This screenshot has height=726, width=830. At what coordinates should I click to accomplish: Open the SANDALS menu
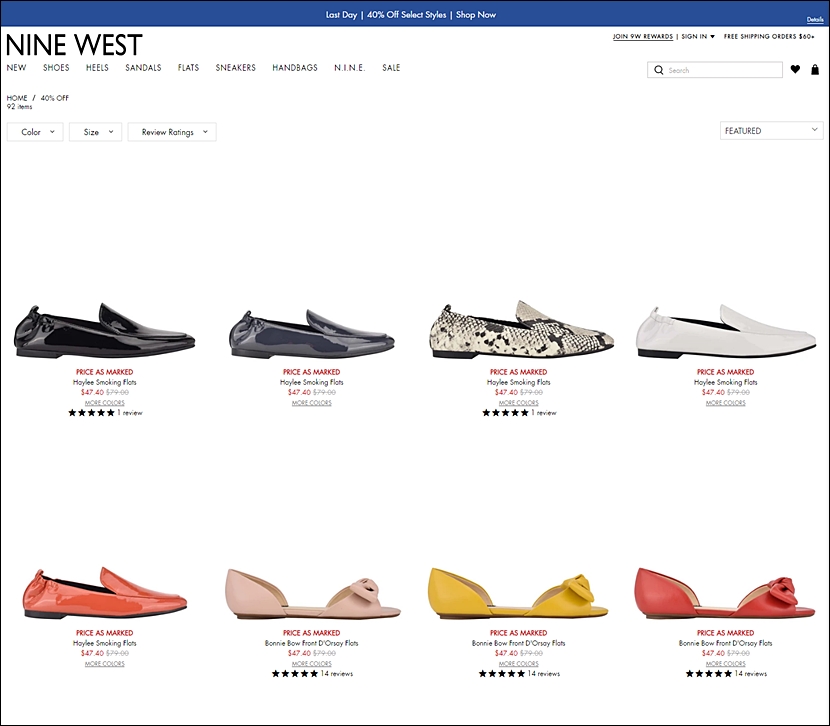tap(143, 68)
